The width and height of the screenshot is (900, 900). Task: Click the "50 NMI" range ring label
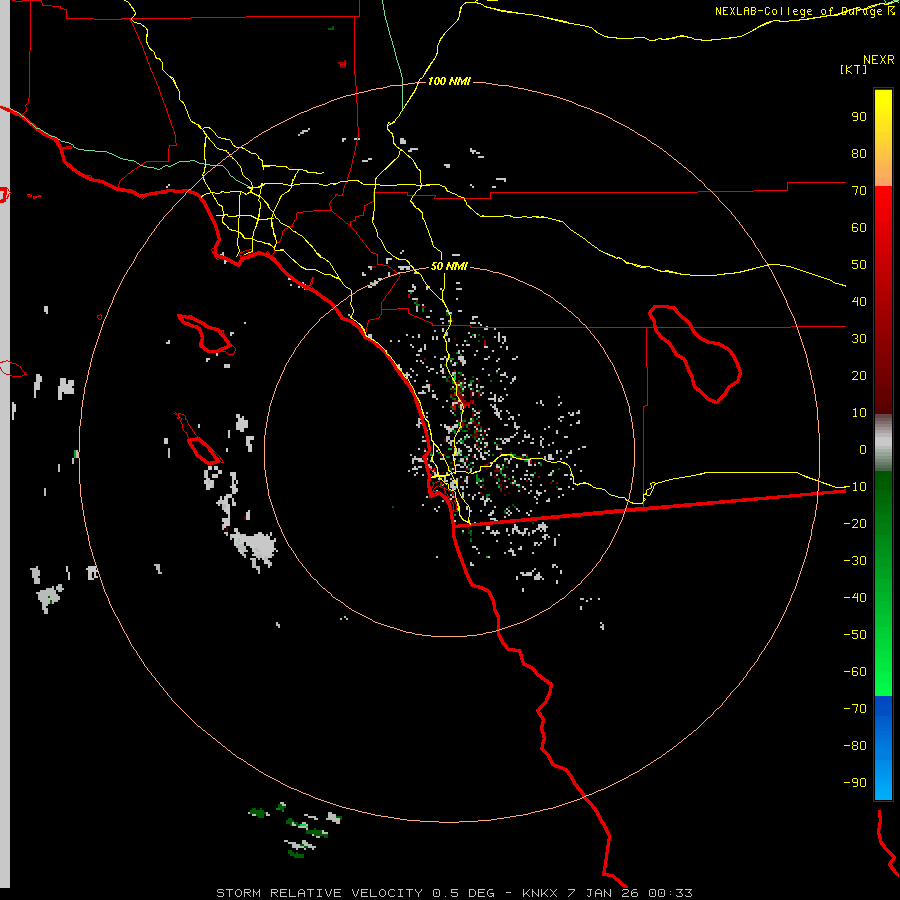coord(449,266)
